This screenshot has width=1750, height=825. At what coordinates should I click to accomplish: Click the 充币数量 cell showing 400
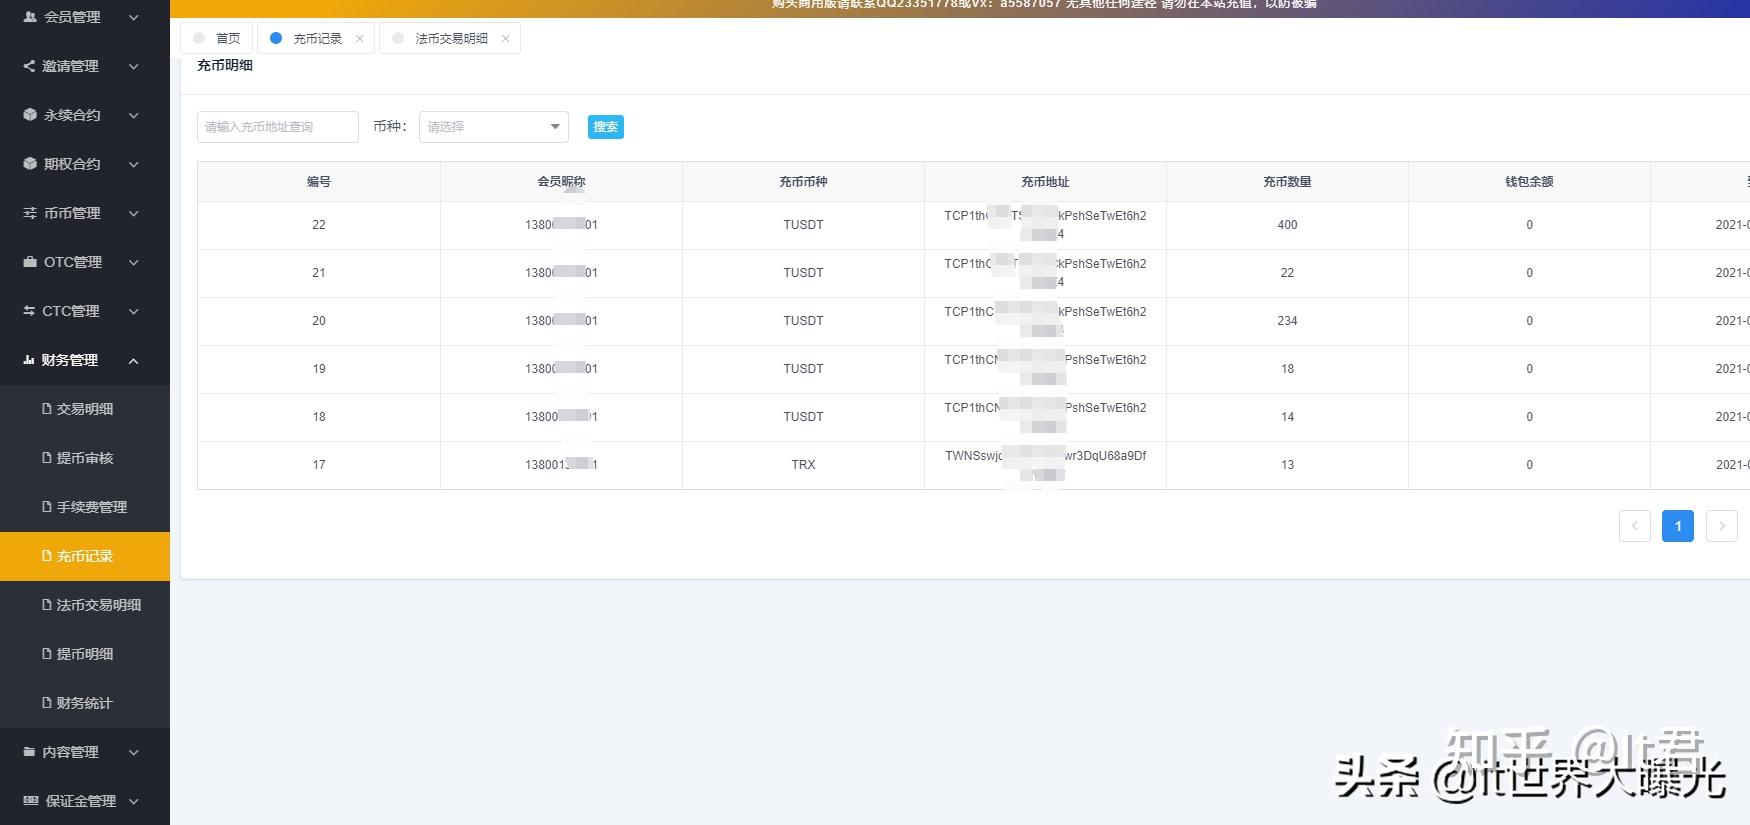1287,225
